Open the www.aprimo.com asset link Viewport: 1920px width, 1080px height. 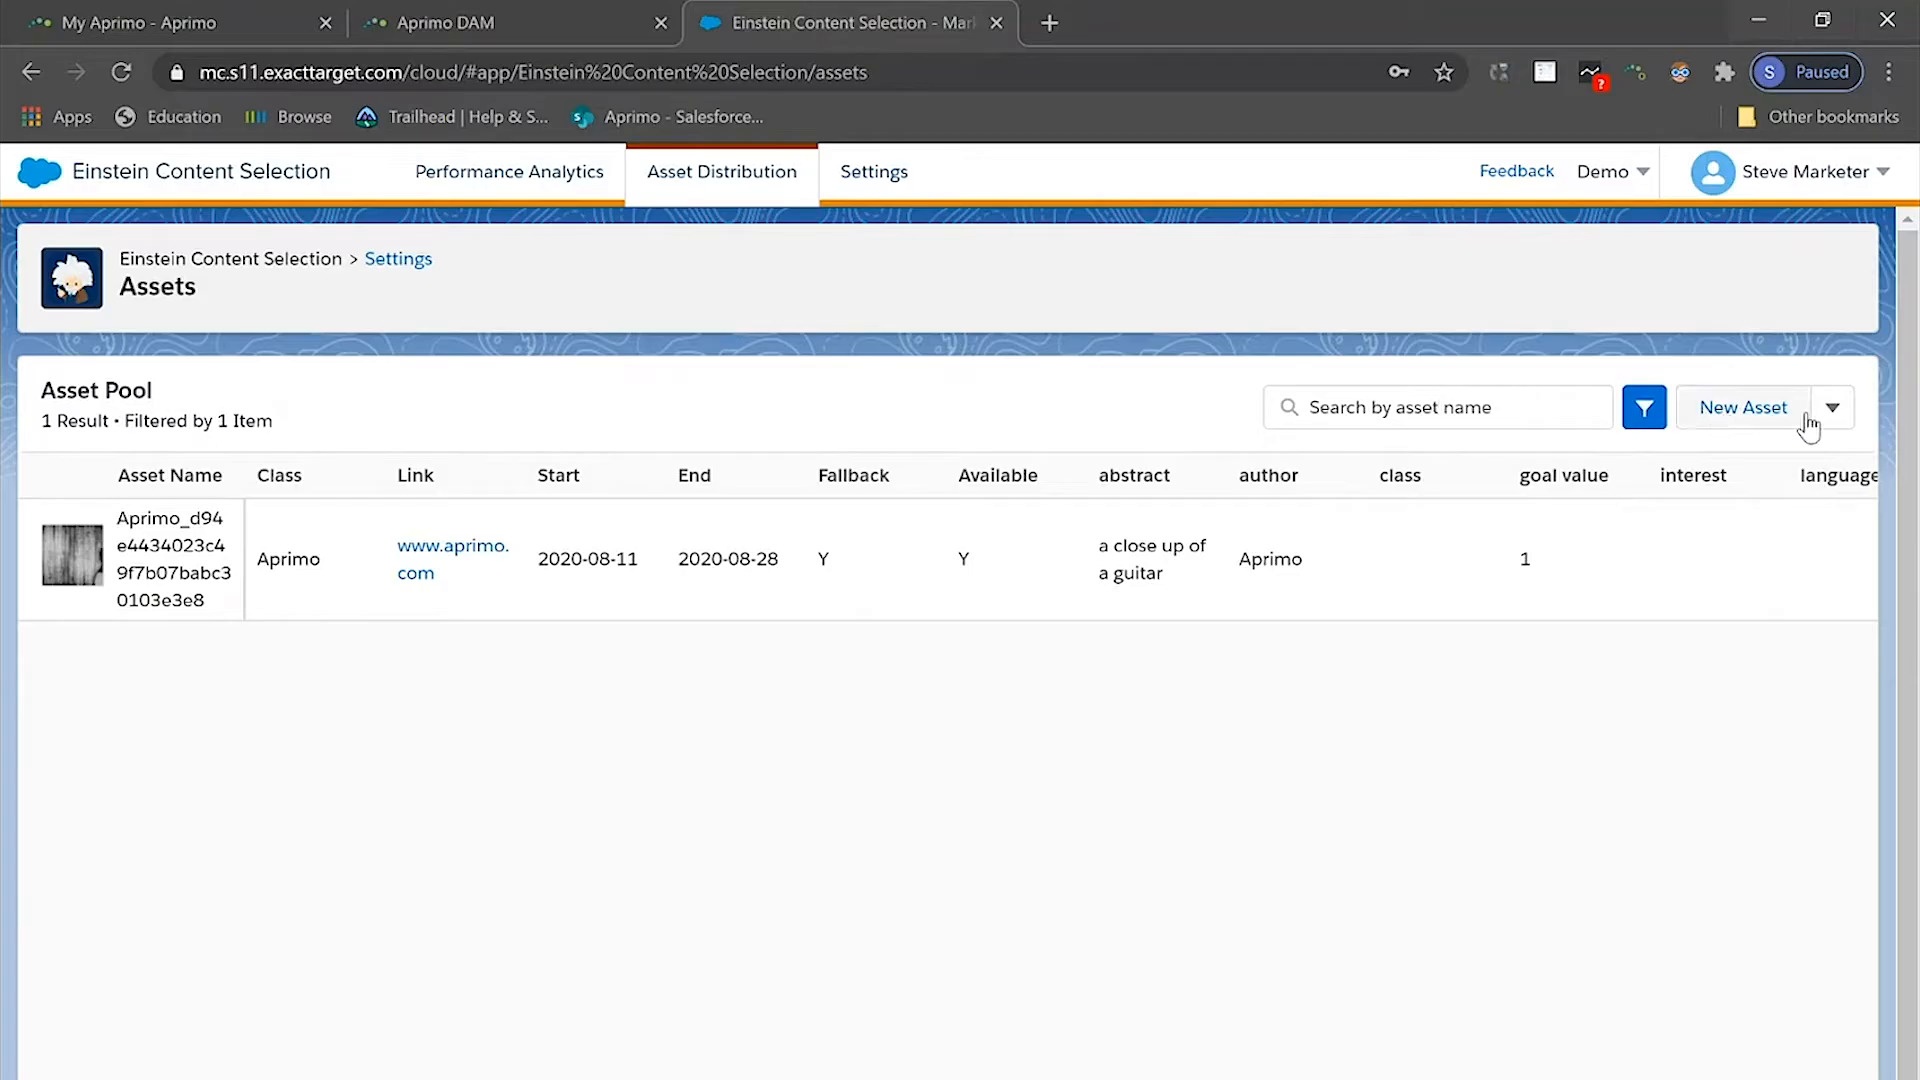[452, 559]
